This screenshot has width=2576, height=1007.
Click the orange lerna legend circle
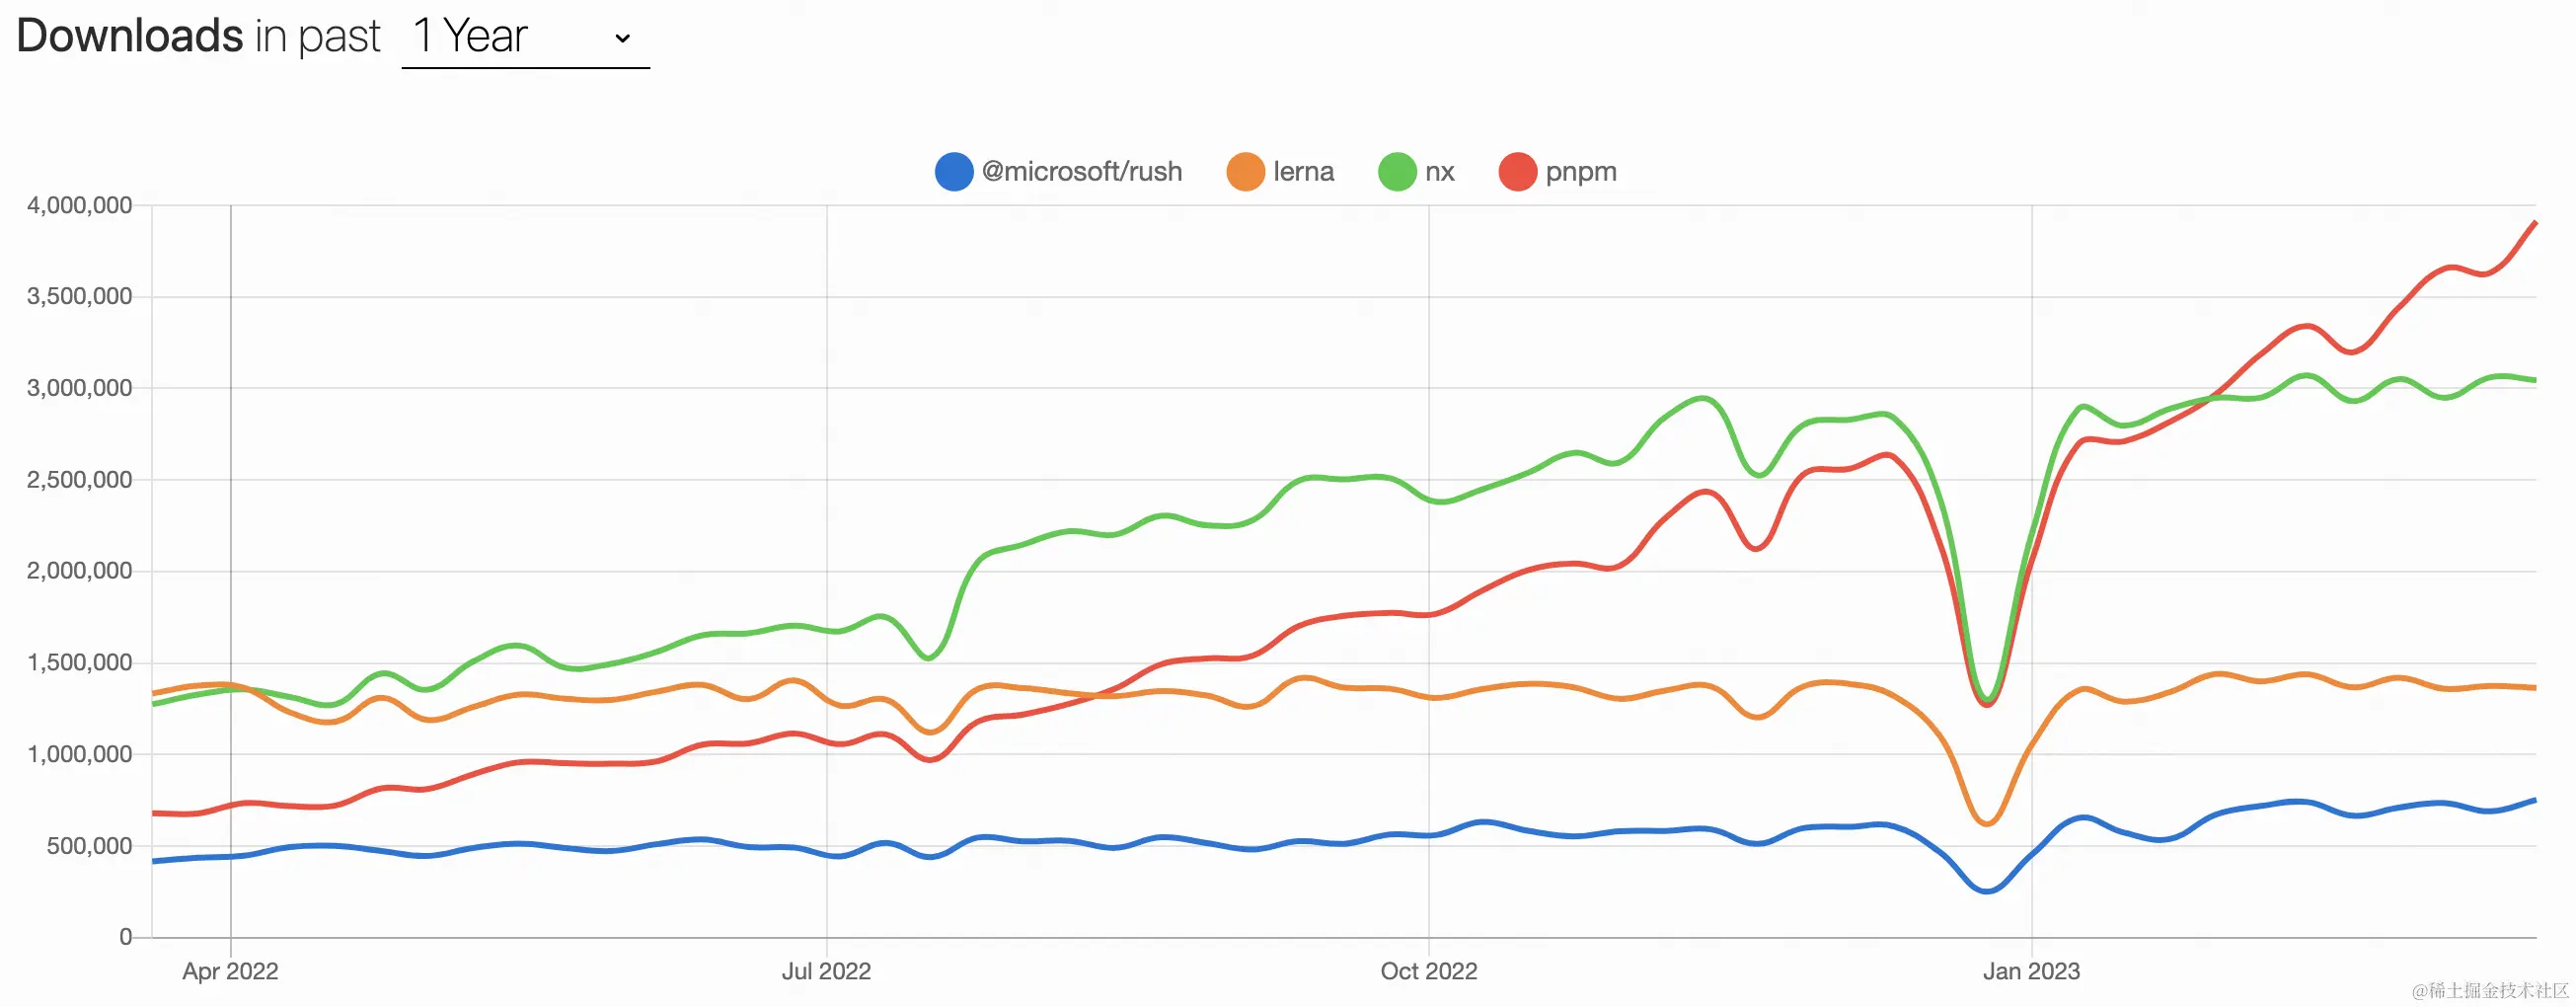[x=1246, y=171]
